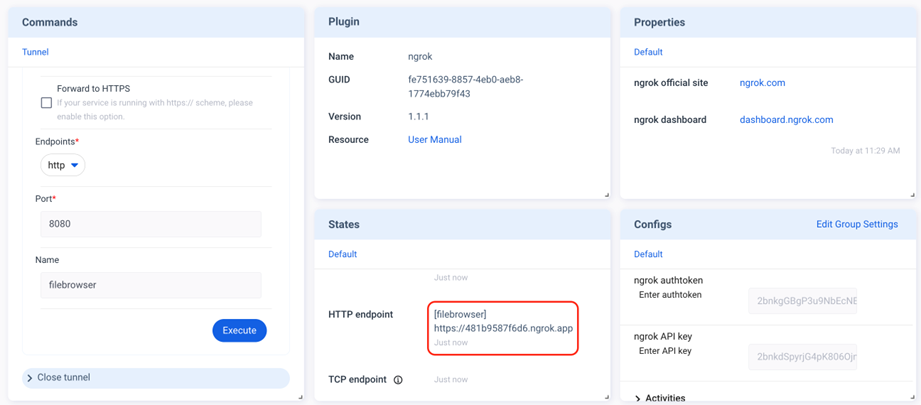Click the Name field containing filebrowser
This screenshot has height=405, width=921.
click(151, 285)
